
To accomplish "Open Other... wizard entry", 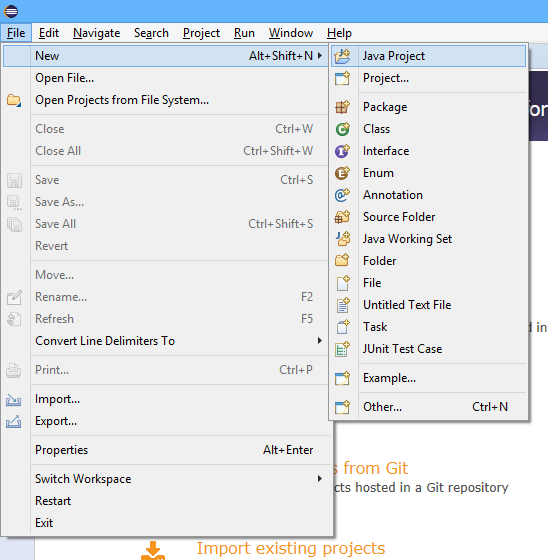I will 428,407.
